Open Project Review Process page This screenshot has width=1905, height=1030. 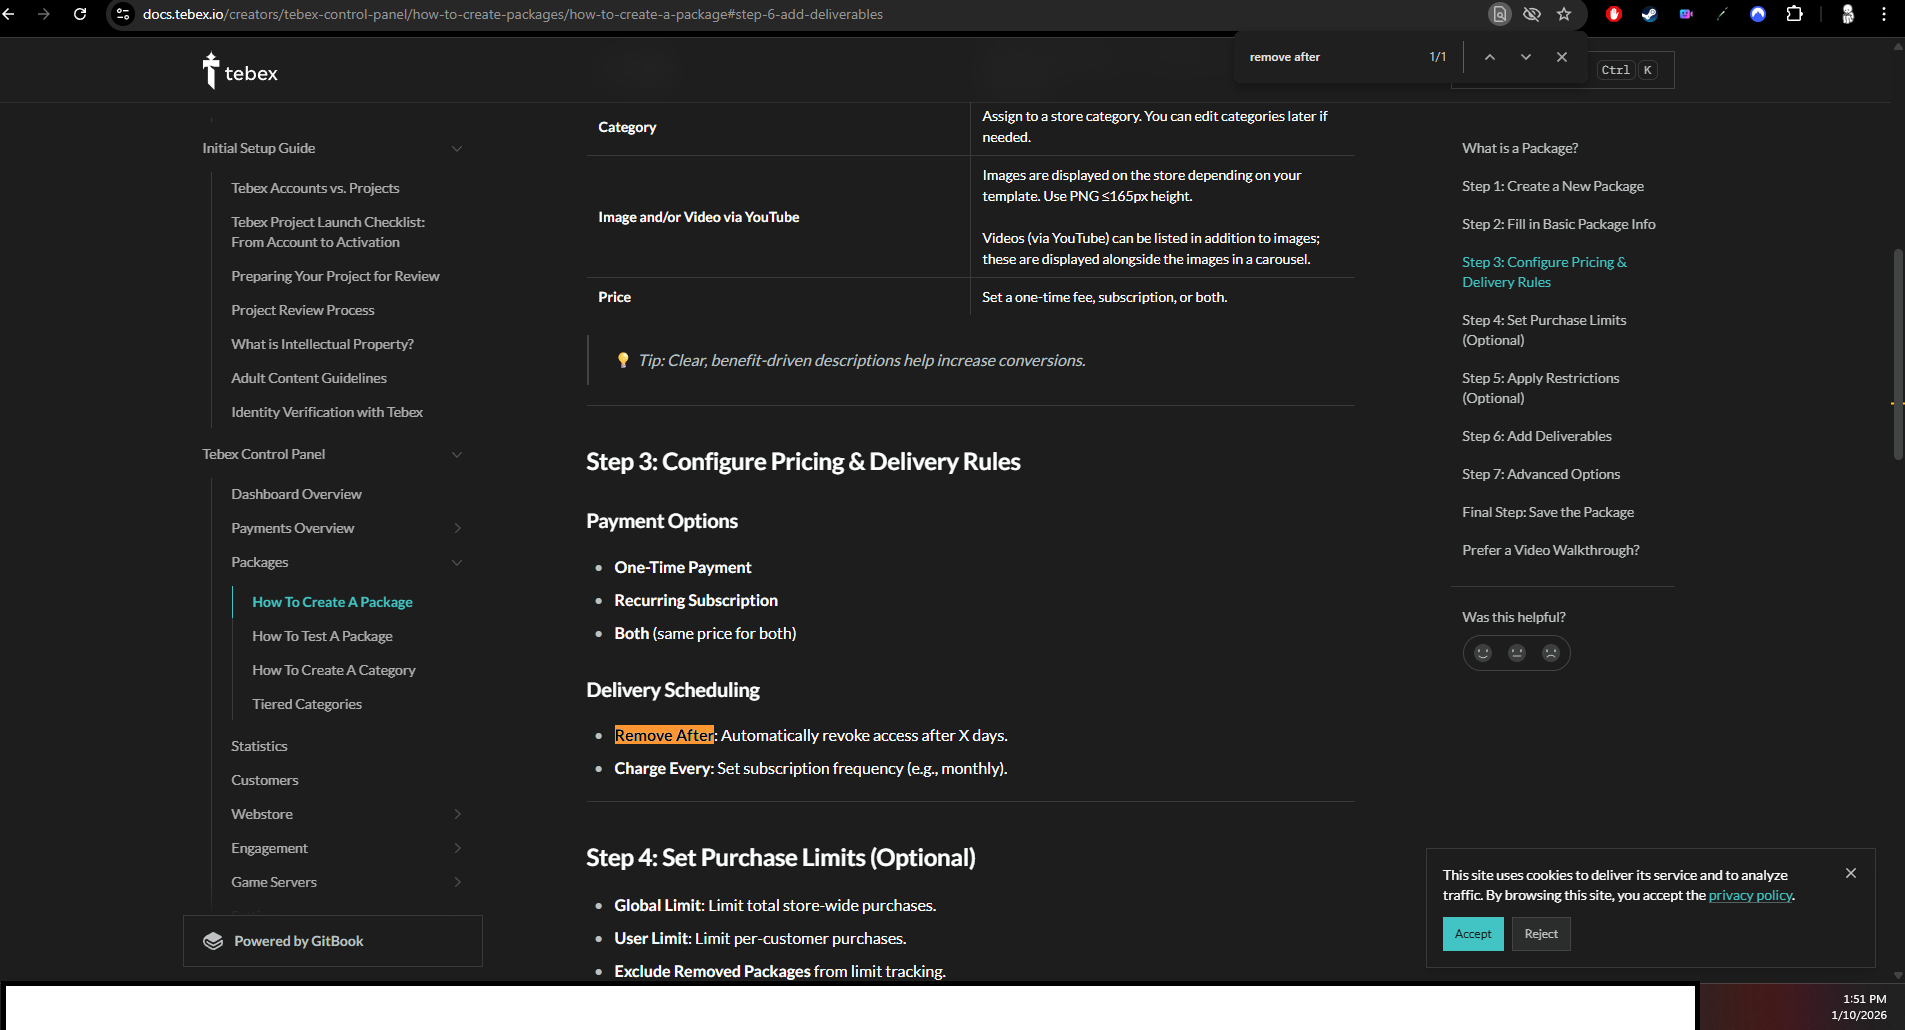(303, 310)
